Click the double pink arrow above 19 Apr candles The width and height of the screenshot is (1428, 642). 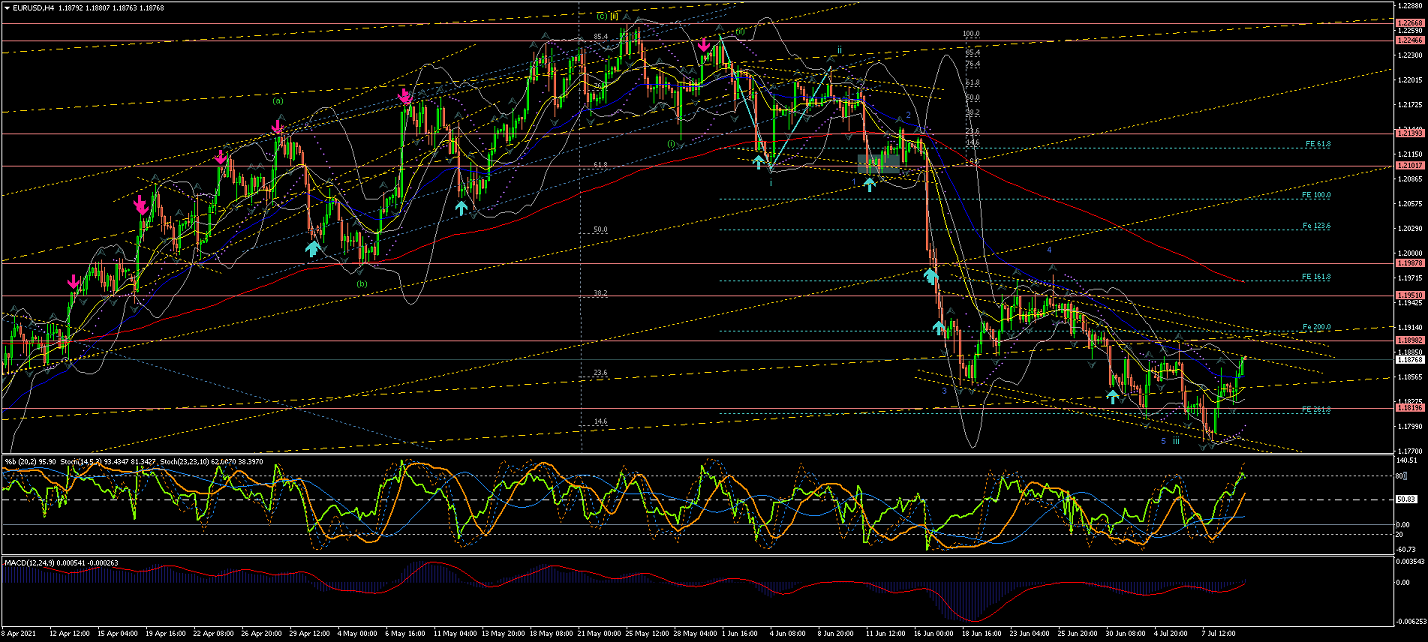140,204
